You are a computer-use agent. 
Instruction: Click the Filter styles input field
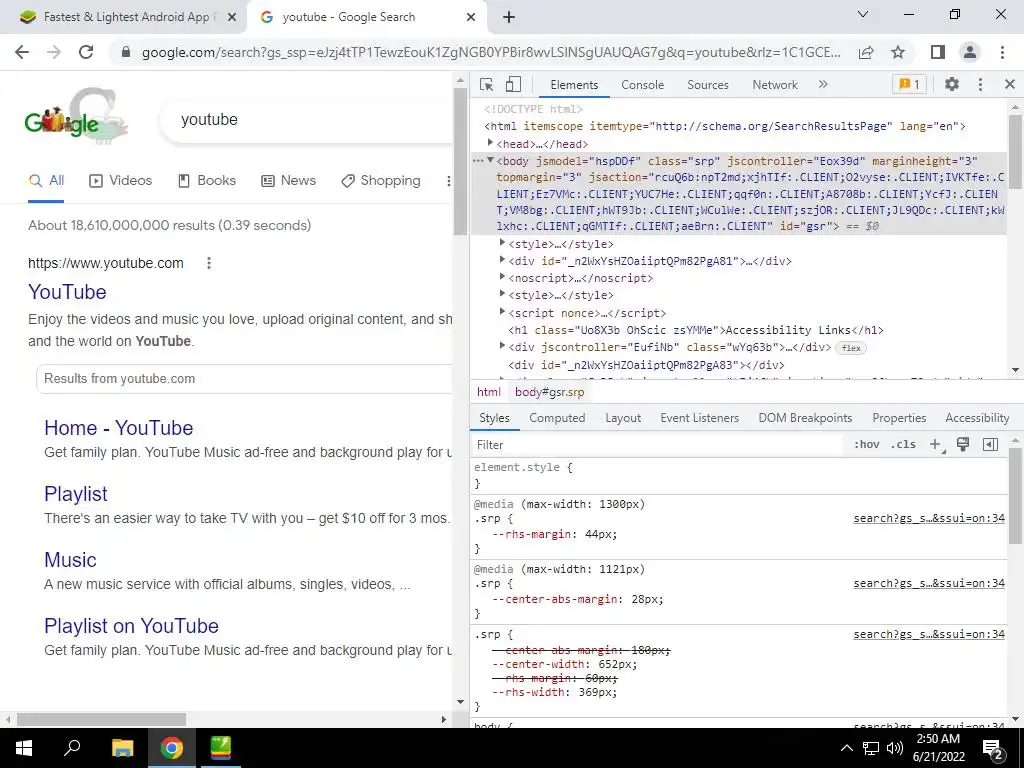(x=658, y=445)
